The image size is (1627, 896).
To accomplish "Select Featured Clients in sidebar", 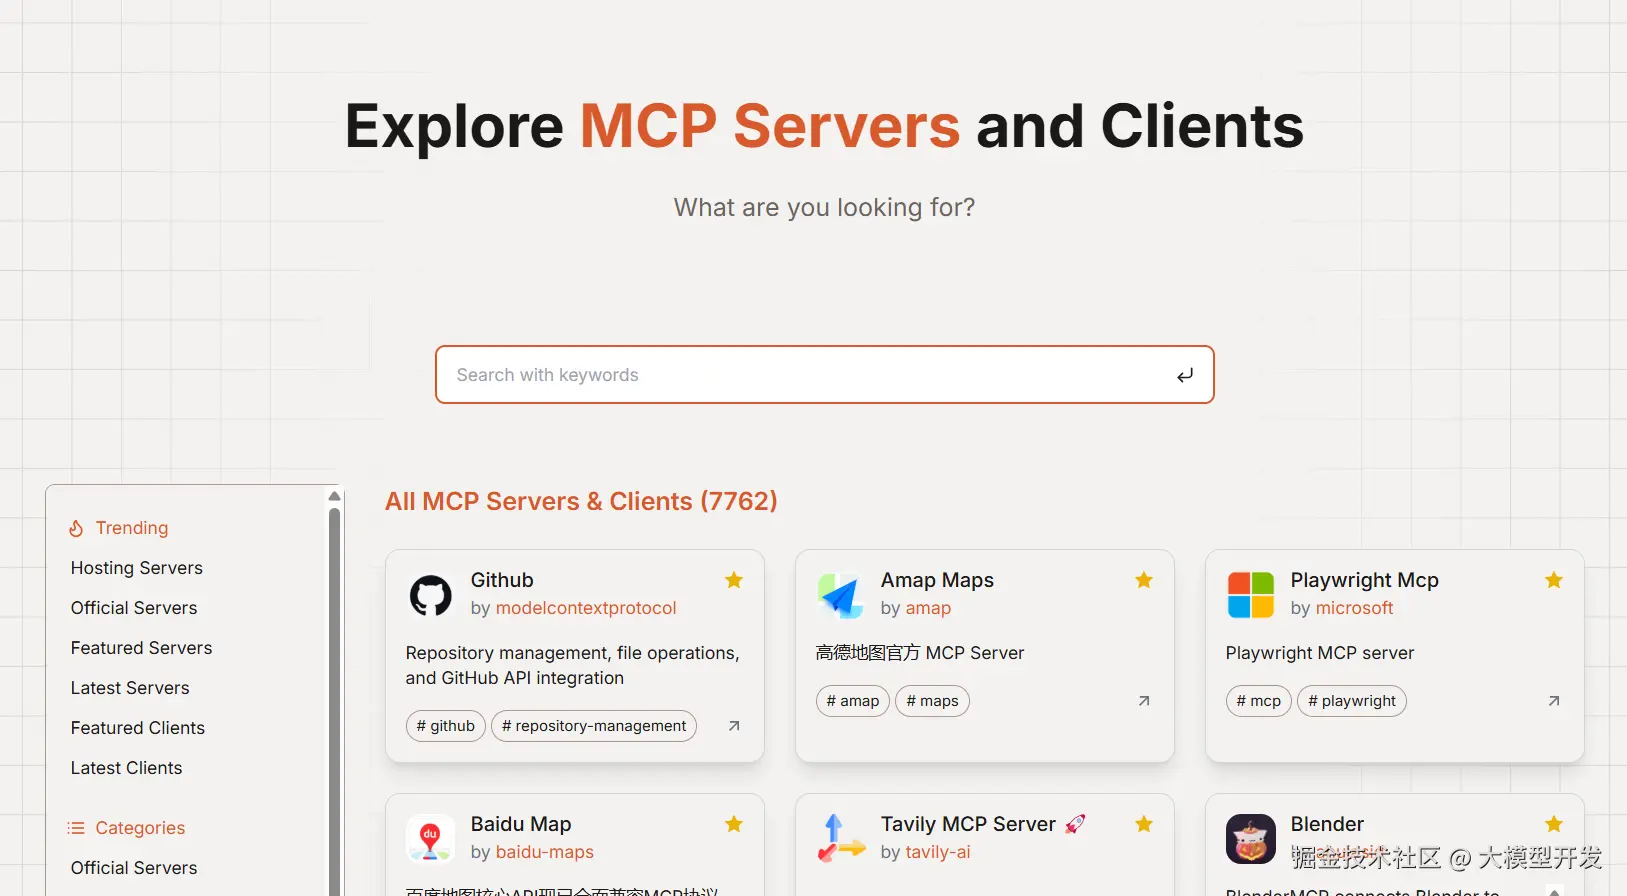I will 138,728.
